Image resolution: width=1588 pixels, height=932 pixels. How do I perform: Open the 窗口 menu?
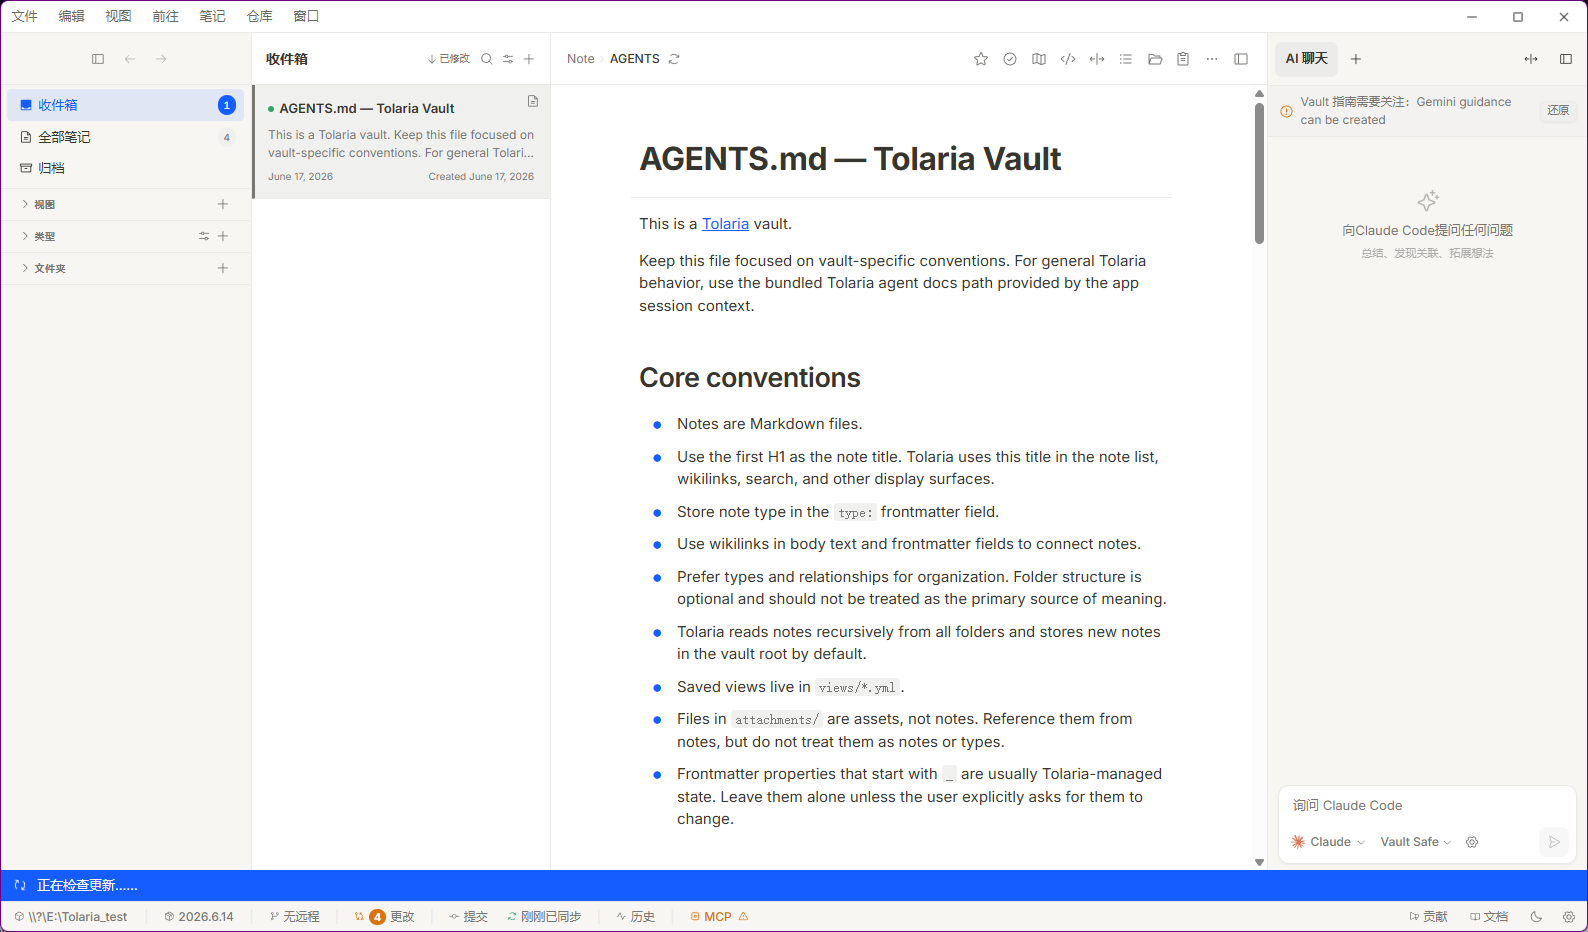tap(307, 16)
